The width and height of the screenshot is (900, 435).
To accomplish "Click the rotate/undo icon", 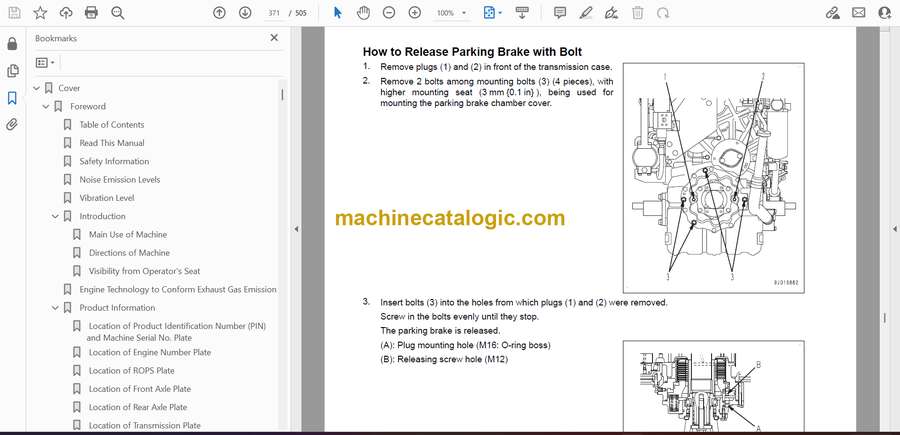I will (x=663, y=13).
